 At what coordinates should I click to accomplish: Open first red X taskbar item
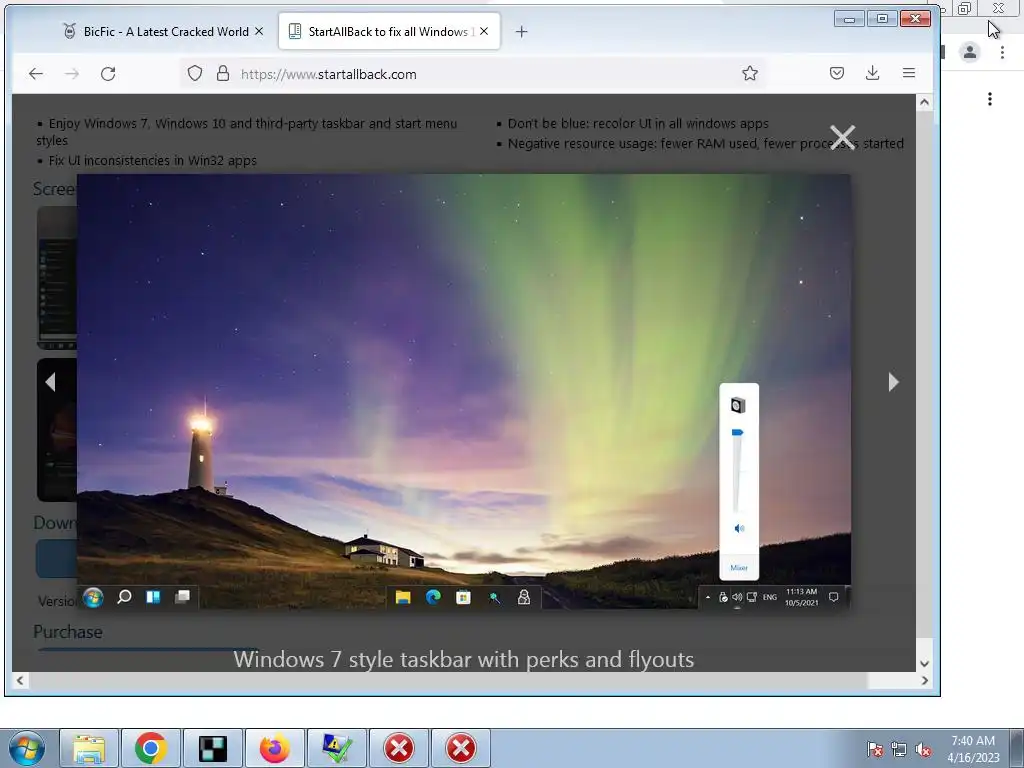click(x=399, y=748)
